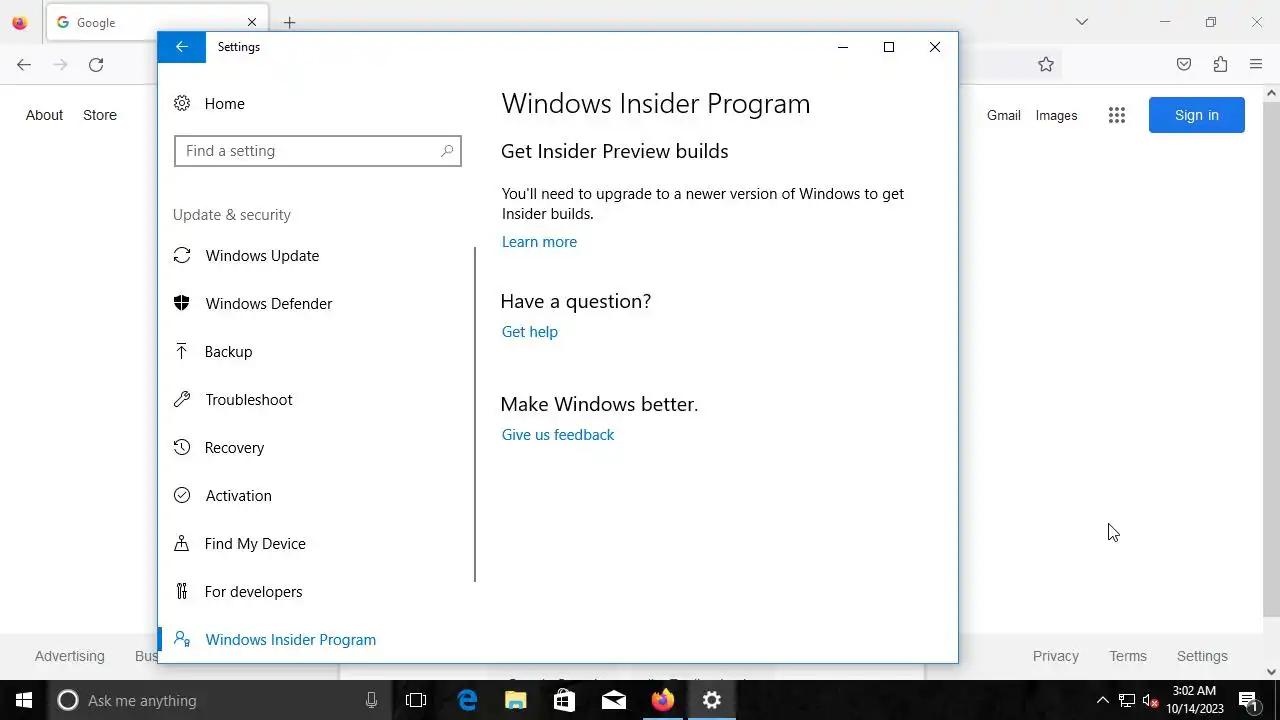Image resolution: width=1280 pixels, height=720 pixels.
Task: Open Task View on the taskbar
Action: pyautogui.click(x=416, y=700)
